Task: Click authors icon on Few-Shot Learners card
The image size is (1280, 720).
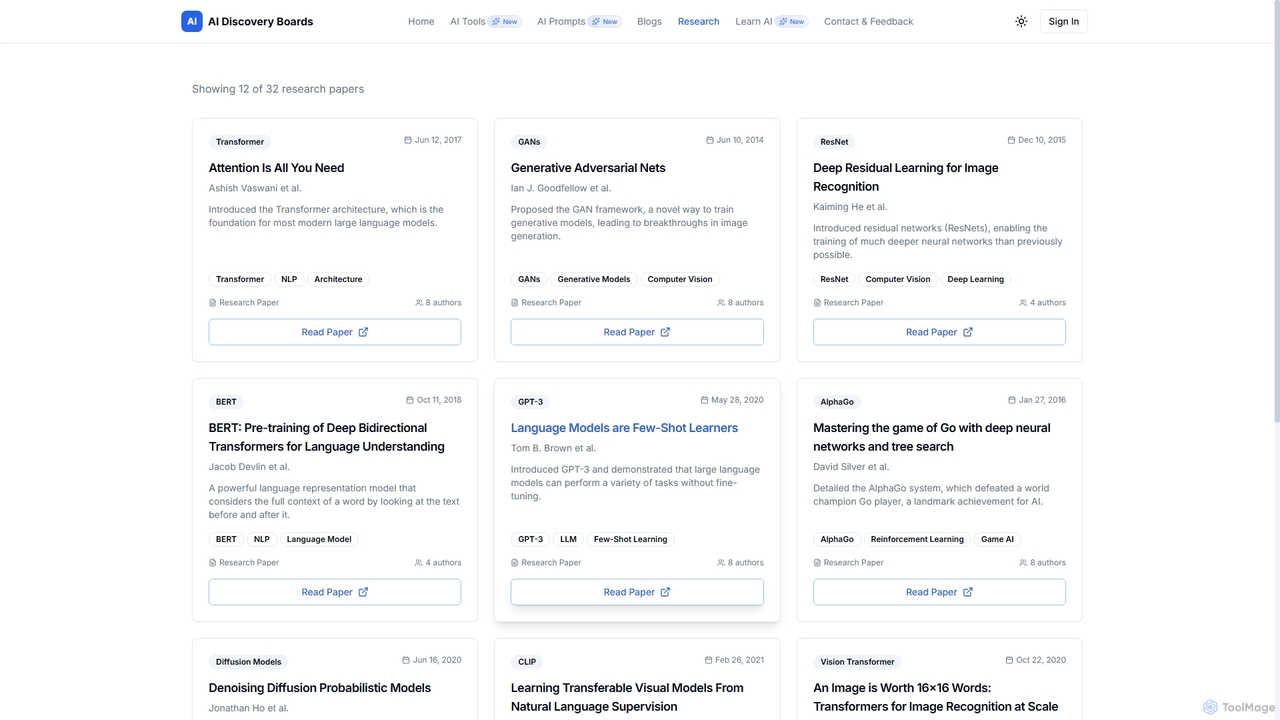Action: tap(721, 562)
